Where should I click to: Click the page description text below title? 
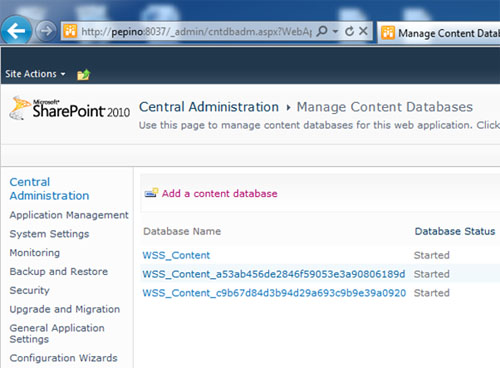tap(319, 125)
